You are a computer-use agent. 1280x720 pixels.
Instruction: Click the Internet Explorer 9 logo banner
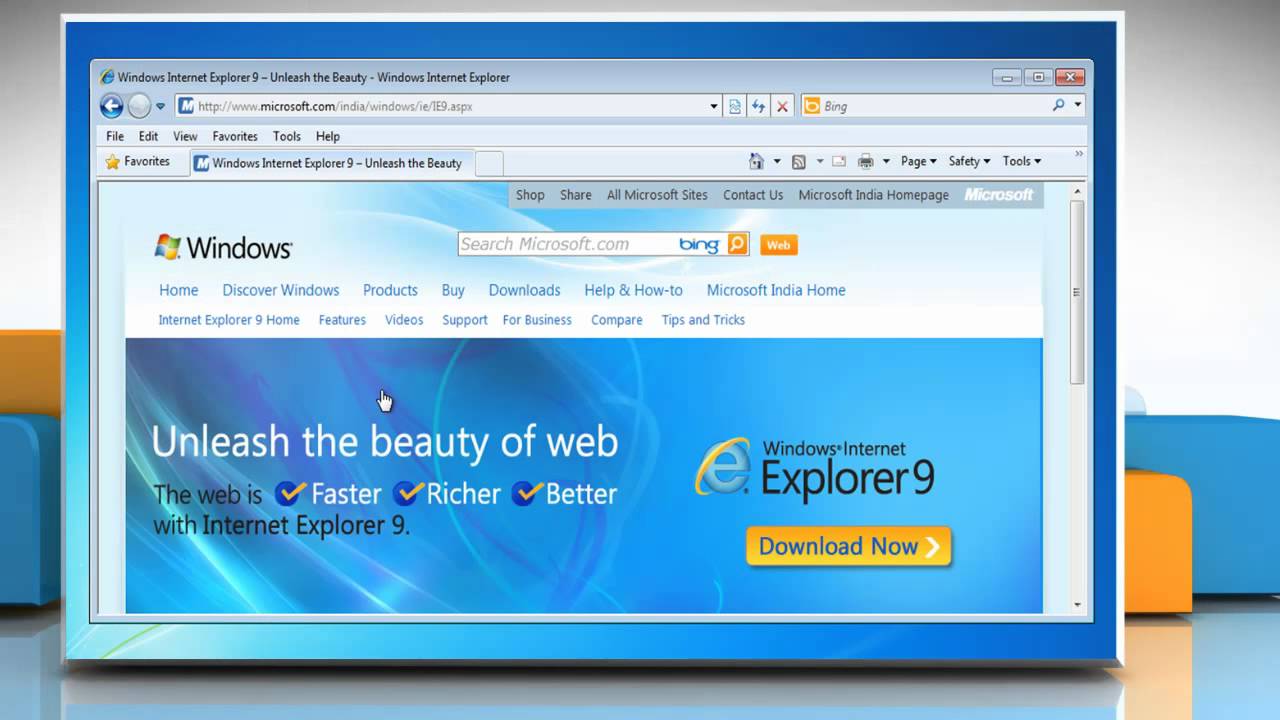(815, 468)
